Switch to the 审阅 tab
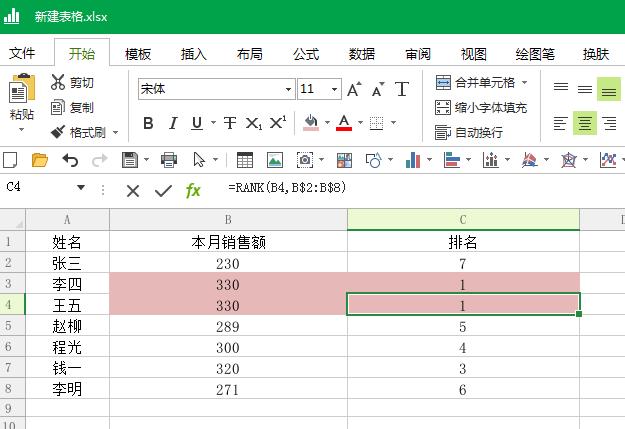The height and width of the screenshot is (429, 625). (418, 53)
